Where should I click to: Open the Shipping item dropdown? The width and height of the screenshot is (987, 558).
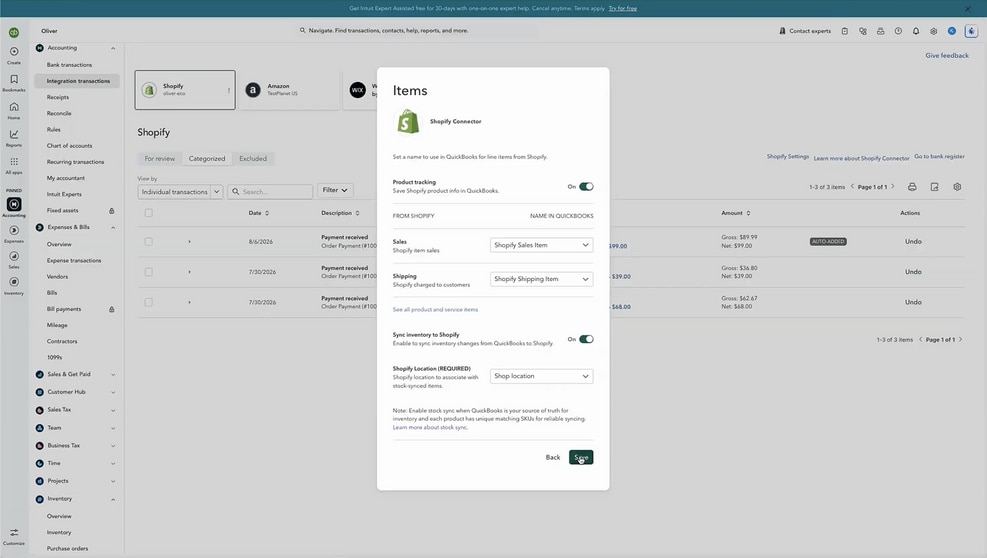[541, 279]
